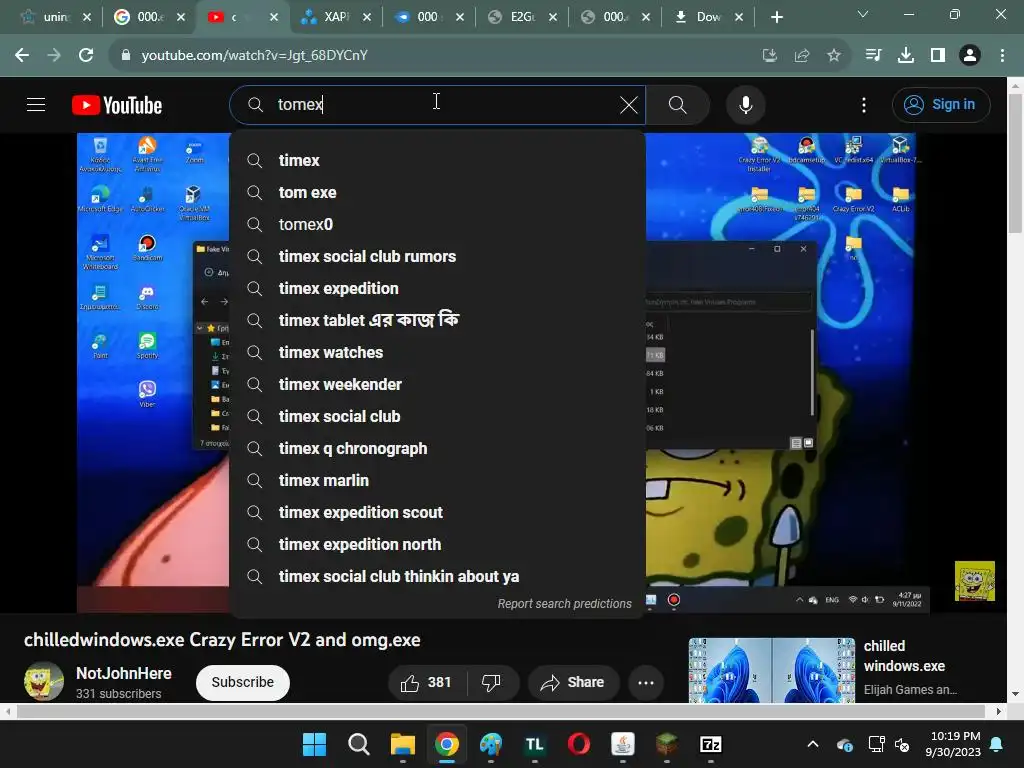The image size is (1024, 768).
Task: Install app icon in the address bar
Action: [769, 55]
